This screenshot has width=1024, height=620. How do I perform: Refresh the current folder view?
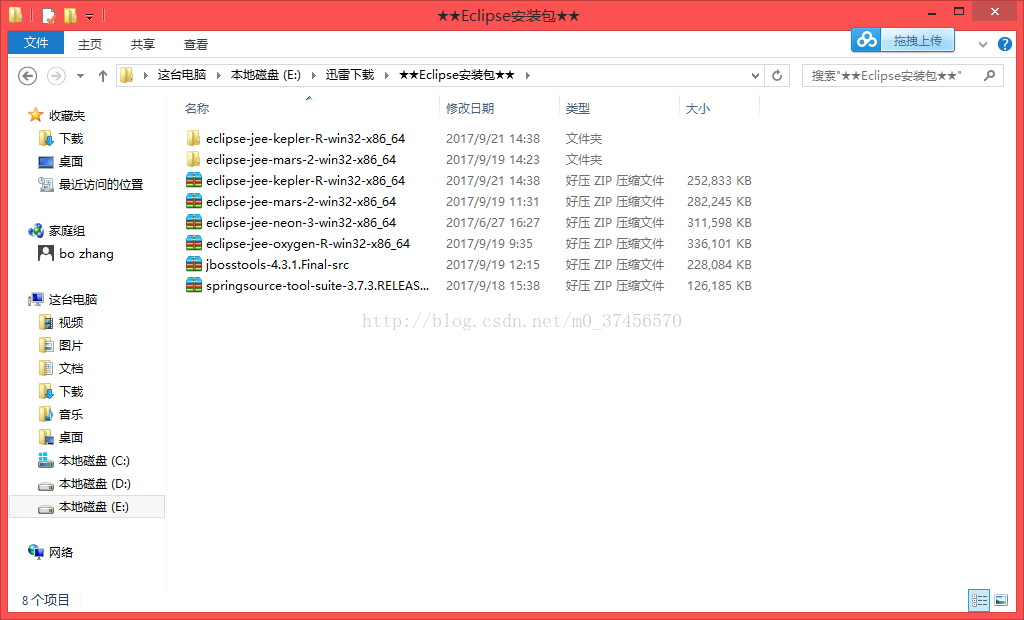click(777, 76)
